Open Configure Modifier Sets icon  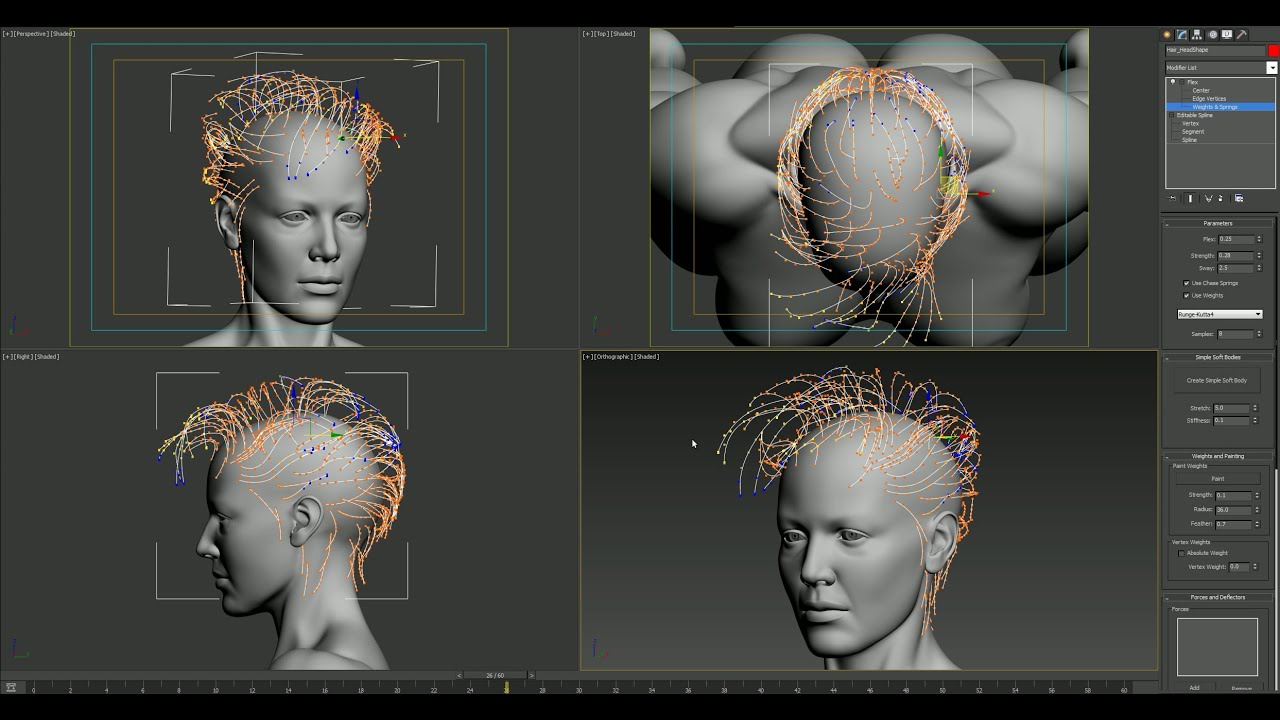point(1239,198)
